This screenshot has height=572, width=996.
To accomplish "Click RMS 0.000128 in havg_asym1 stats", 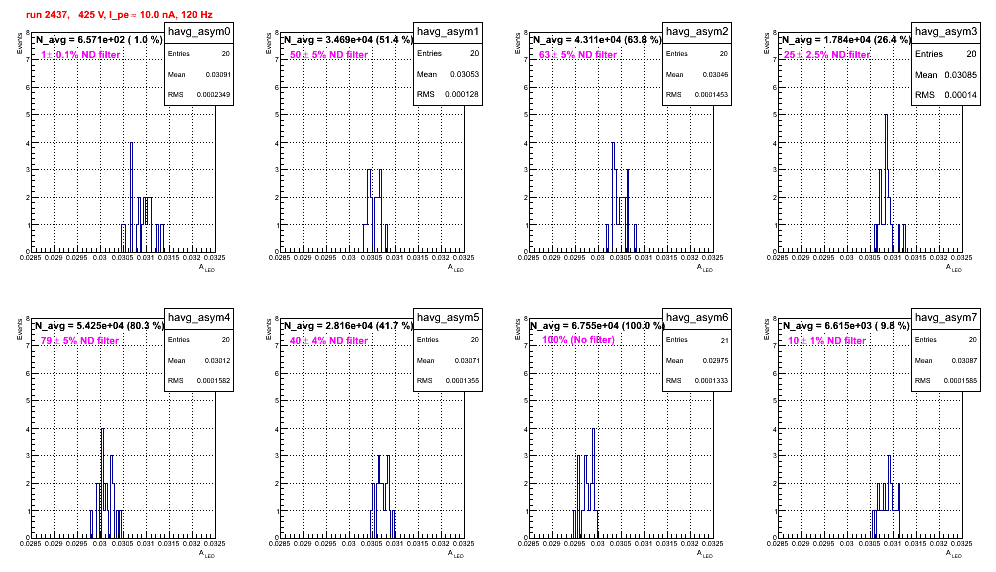I will click(x=448, y=94).
